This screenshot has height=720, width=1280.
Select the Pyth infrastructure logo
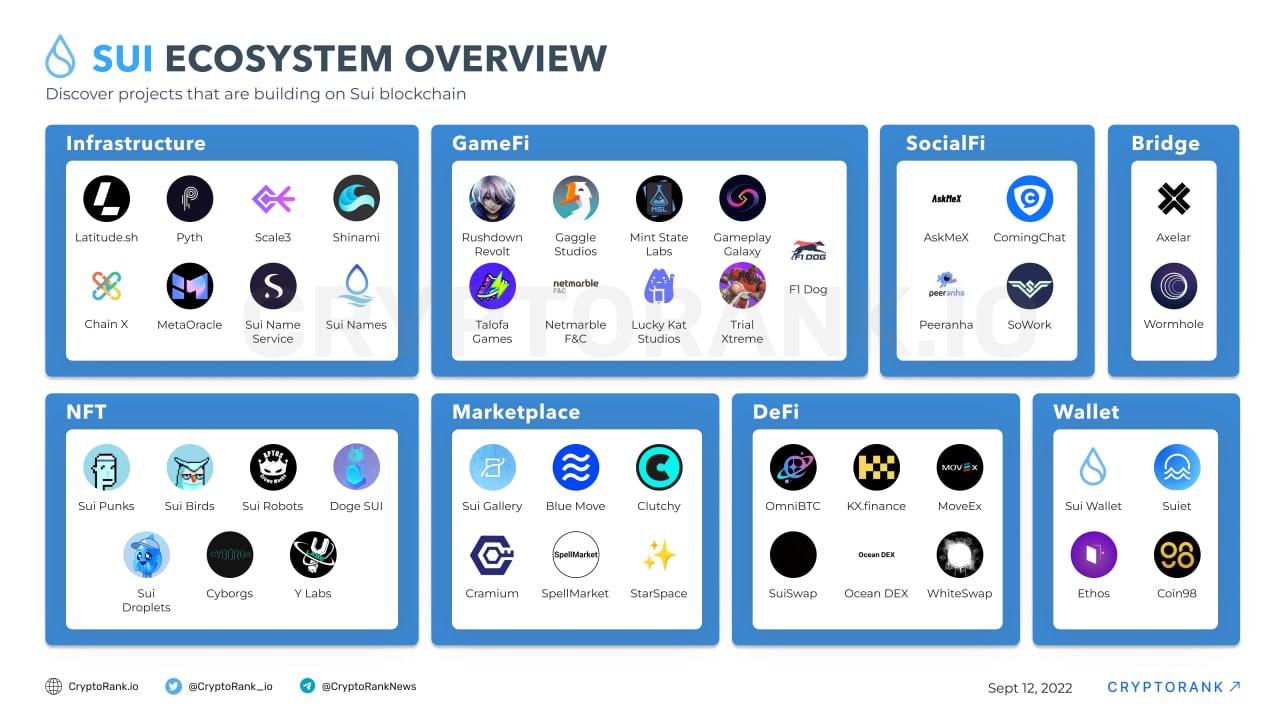tap(190, 198)
